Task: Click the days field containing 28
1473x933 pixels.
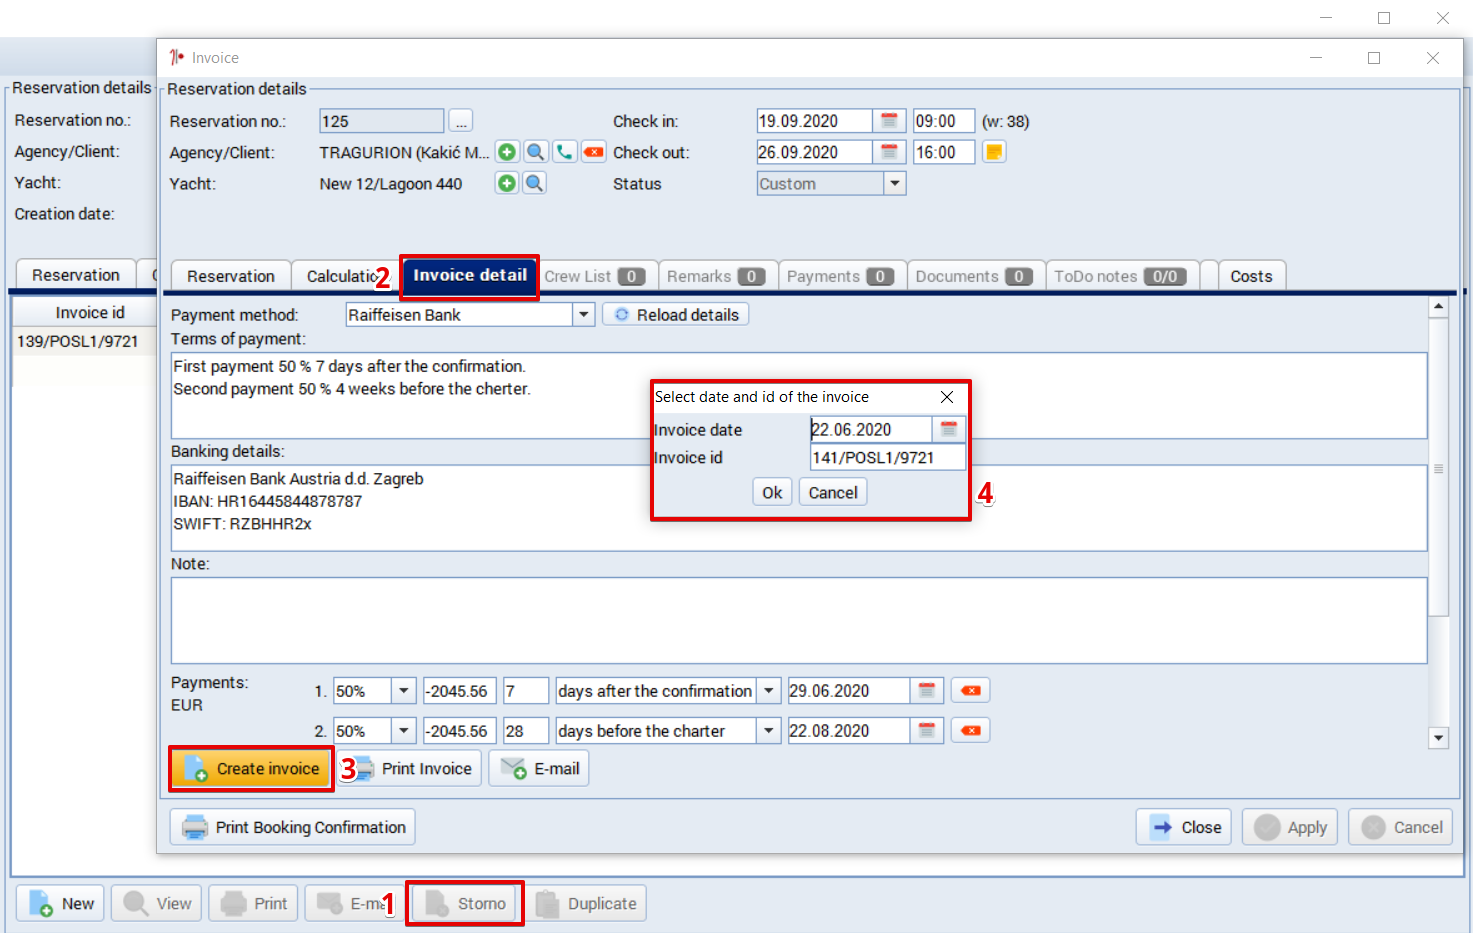Action: (x=526, y=731)
